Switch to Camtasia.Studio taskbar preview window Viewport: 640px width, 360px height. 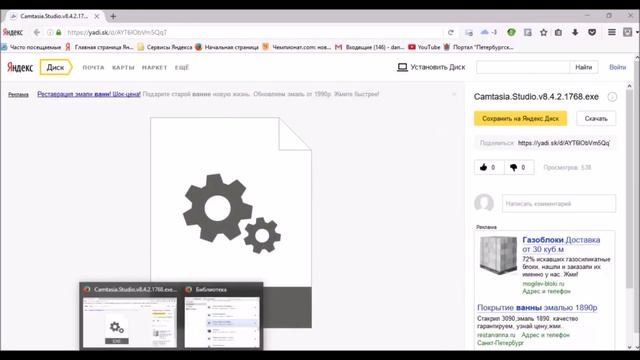point(130,316)
